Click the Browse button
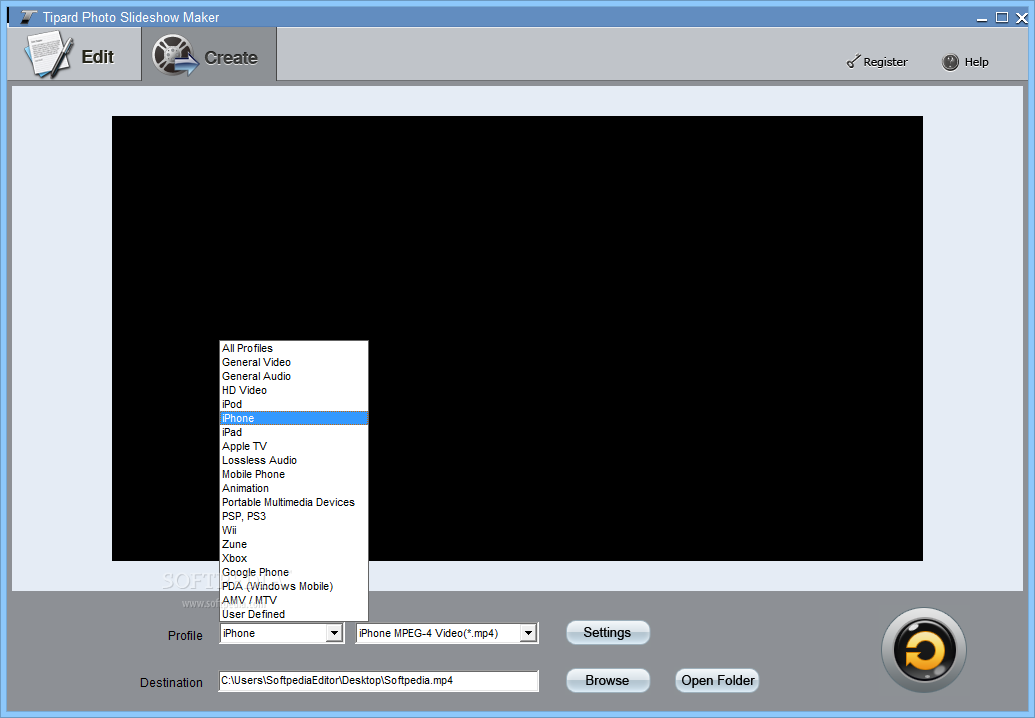Screen dimensions: 1035x718 607,680
